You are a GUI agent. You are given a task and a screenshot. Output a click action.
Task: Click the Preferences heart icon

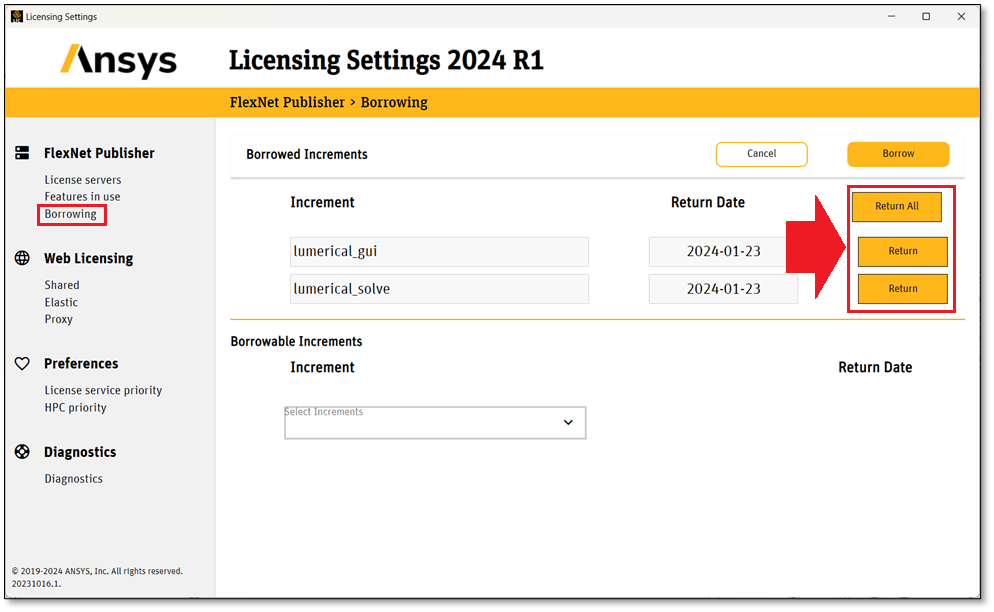tap(22, 363)
